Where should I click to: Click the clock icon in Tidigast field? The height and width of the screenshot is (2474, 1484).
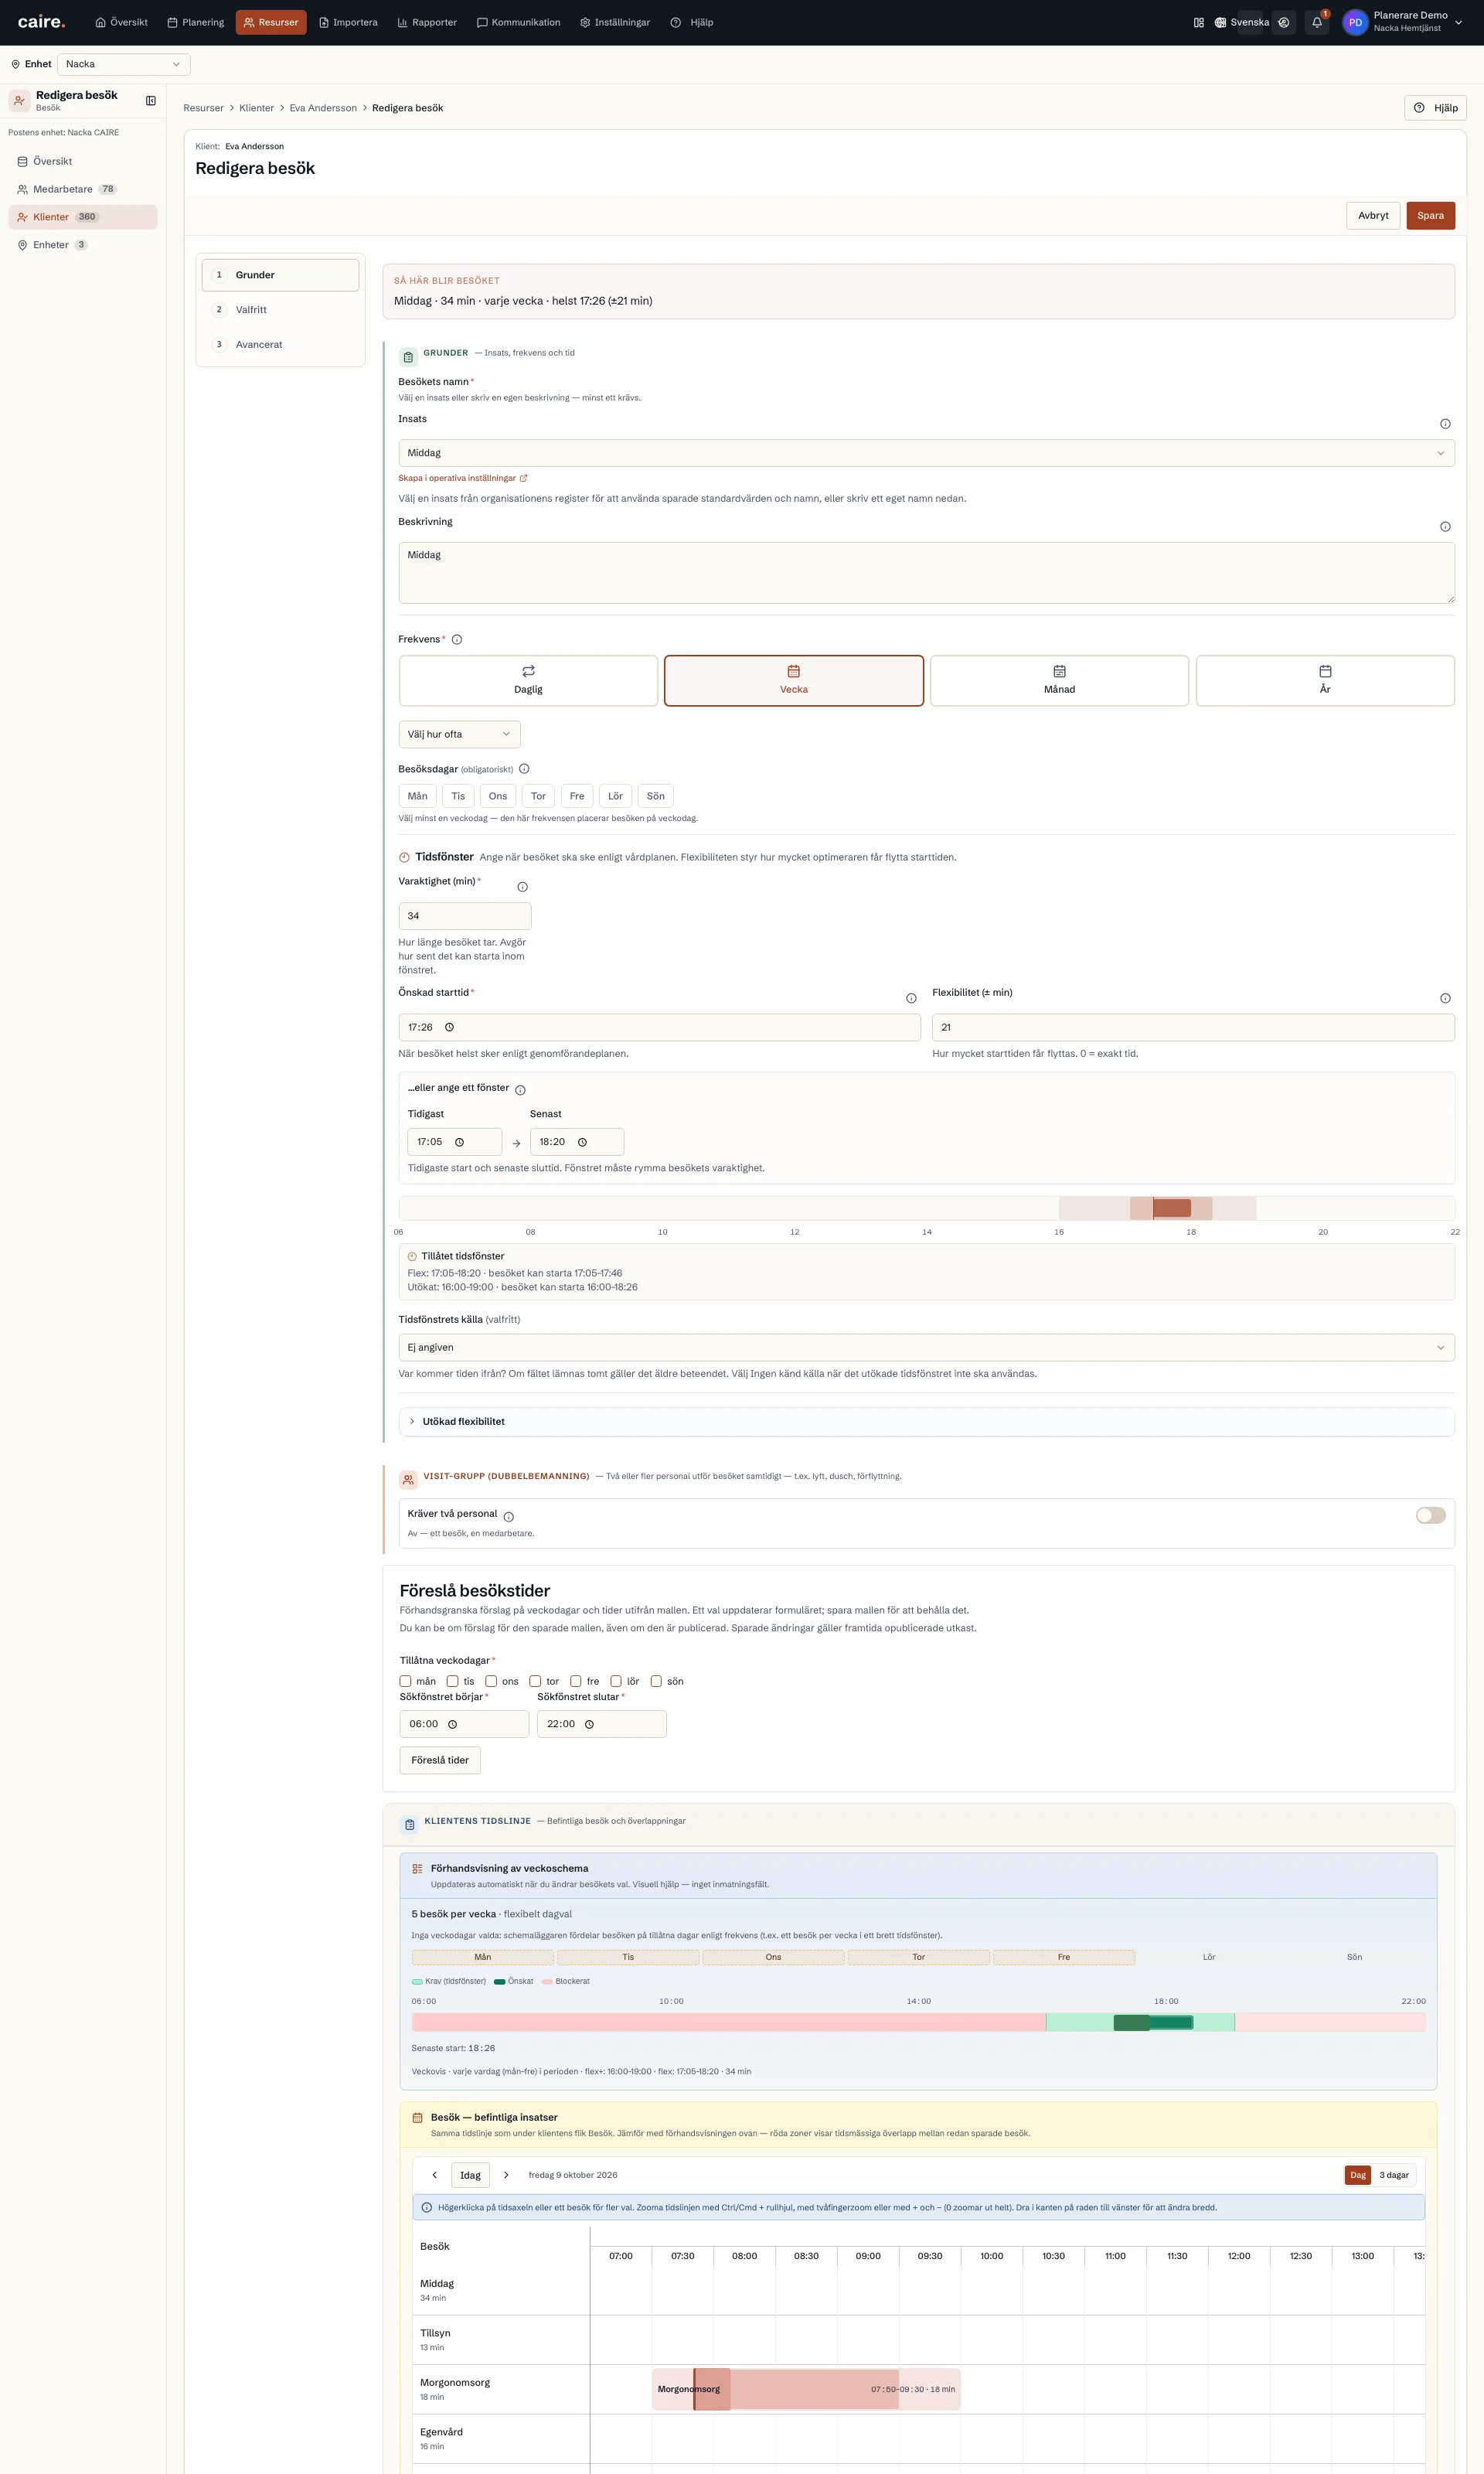tap(460, 1142)
